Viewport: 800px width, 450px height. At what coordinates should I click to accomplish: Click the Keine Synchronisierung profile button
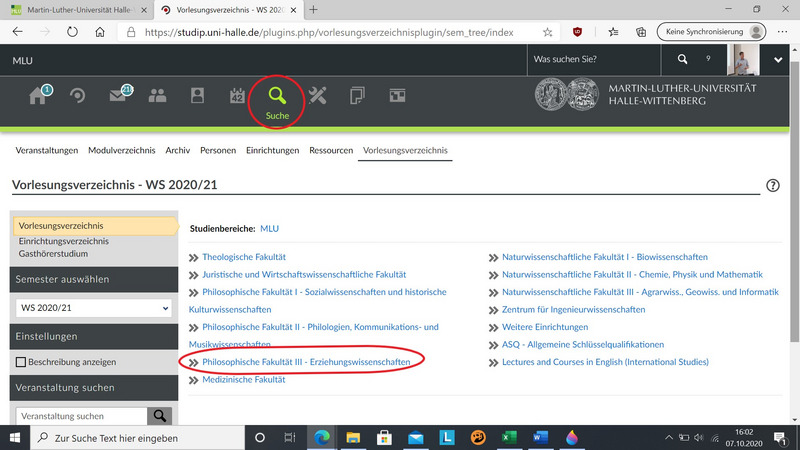pyautogui.click(x=711, y=32)
